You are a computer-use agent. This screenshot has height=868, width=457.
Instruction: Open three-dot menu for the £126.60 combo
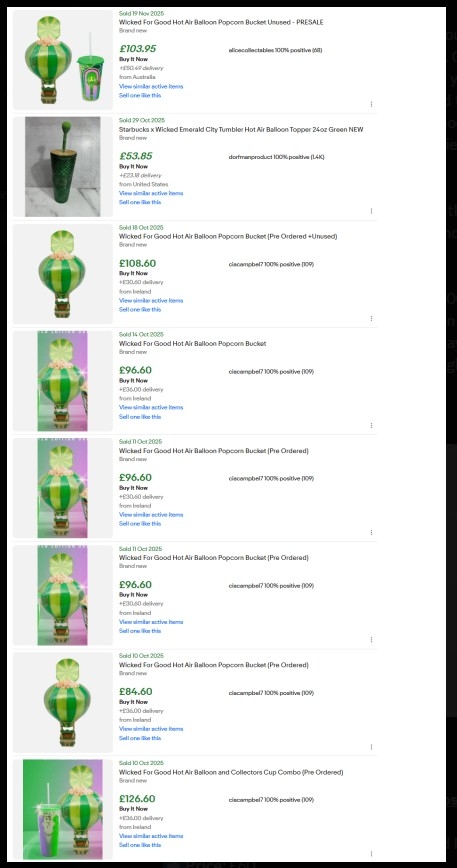(x=371, y=854)
